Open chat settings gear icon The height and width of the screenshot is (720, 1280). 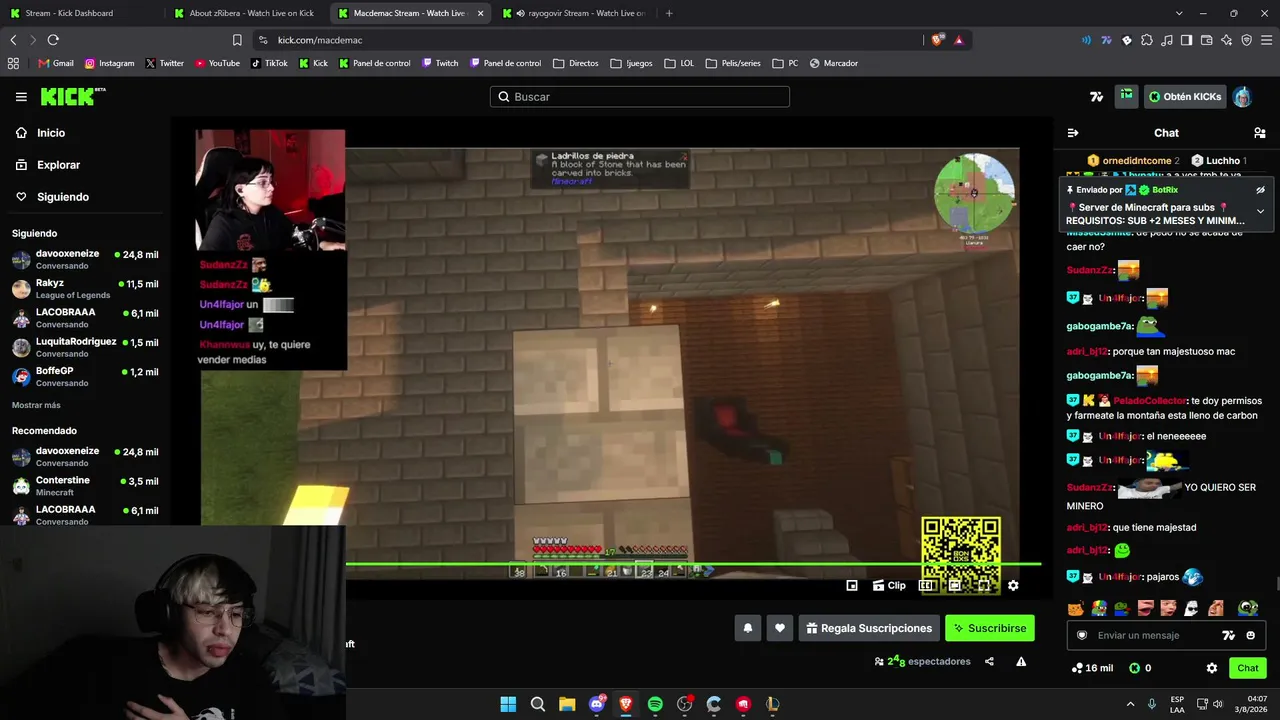point(1212,668)
